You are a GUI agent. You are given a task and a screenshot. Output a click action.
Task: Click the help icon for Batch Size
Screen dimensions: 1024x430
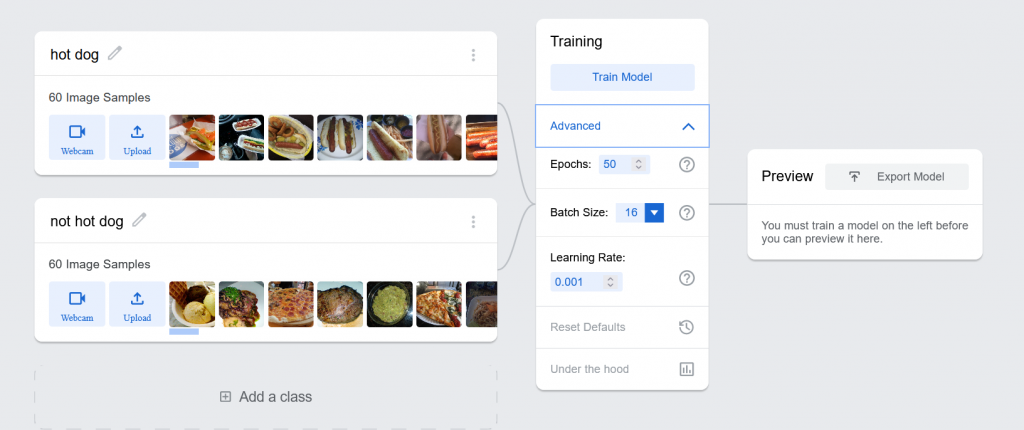coord(687,212)
